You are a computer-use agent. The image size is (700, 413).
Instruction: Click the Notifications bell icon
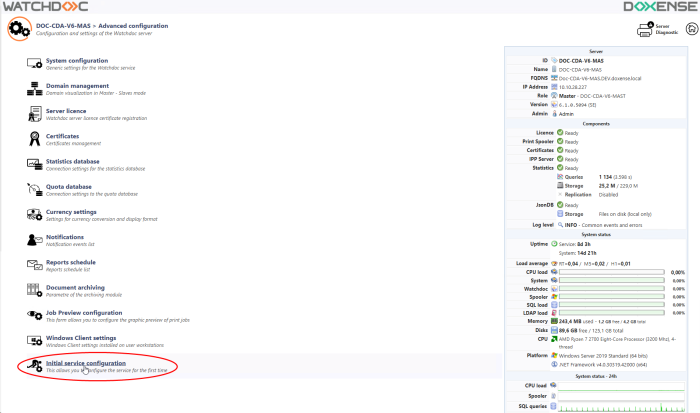33,240
